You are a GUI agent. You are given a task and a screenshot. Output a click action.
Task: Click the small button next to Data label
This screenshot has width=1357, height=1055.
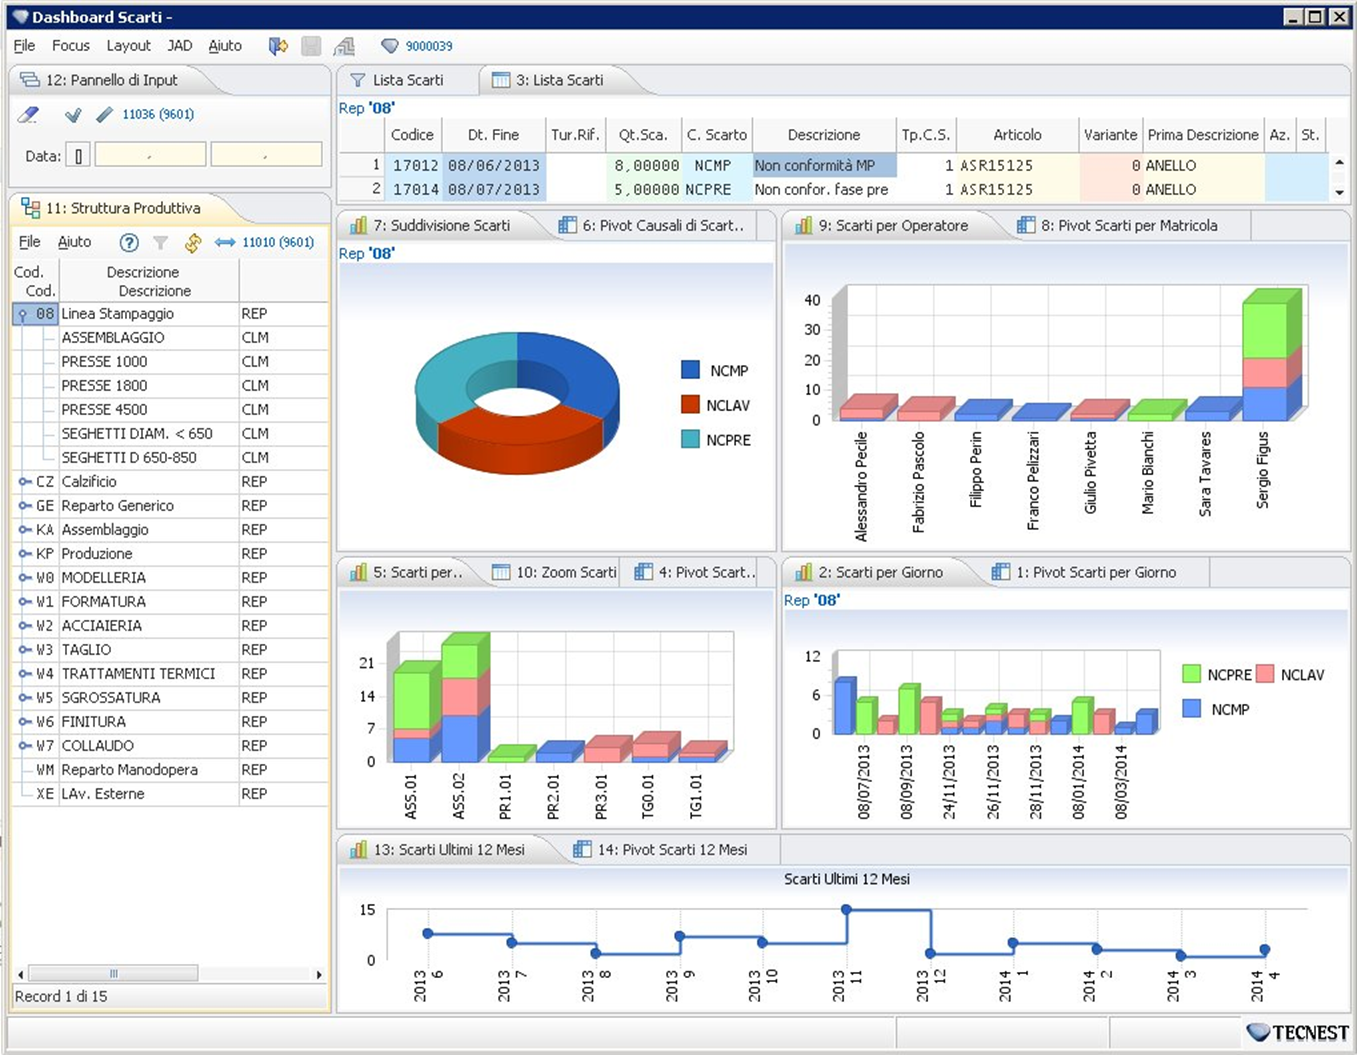(78, 156)
